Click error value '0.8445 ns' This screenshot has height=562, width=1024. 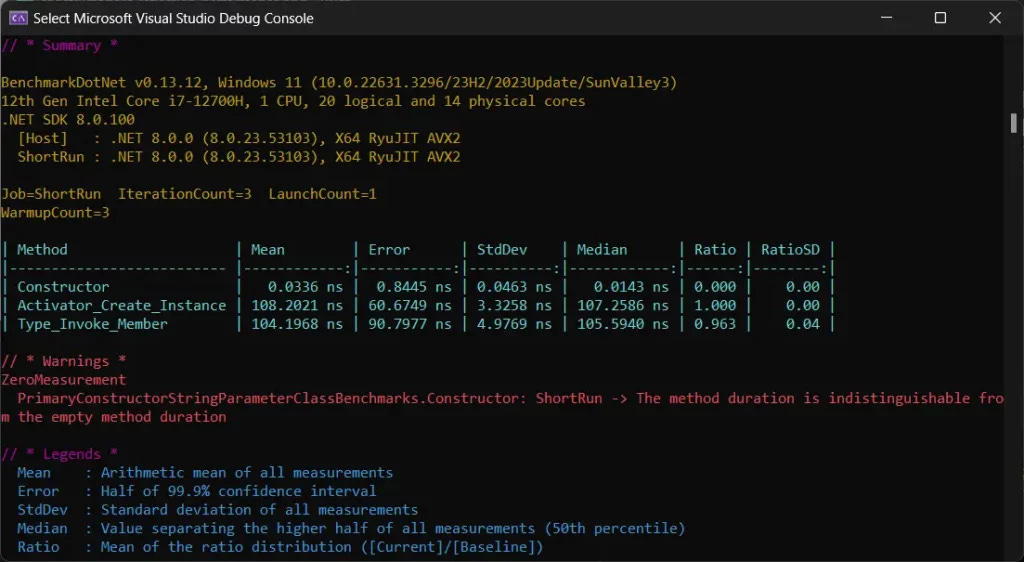pyautogui.click(x=414, y=287)
